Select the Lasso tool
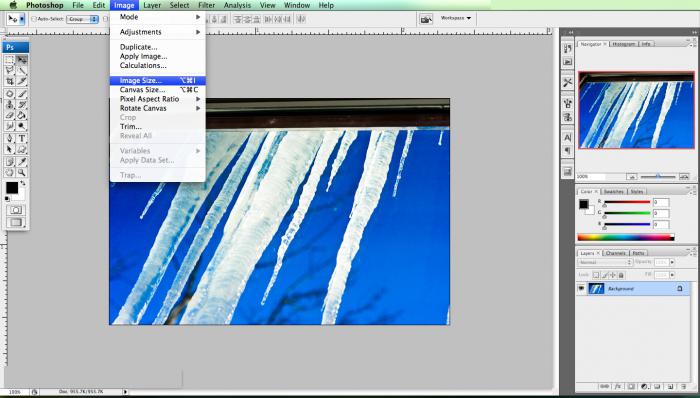 click(x=10, y=70)
